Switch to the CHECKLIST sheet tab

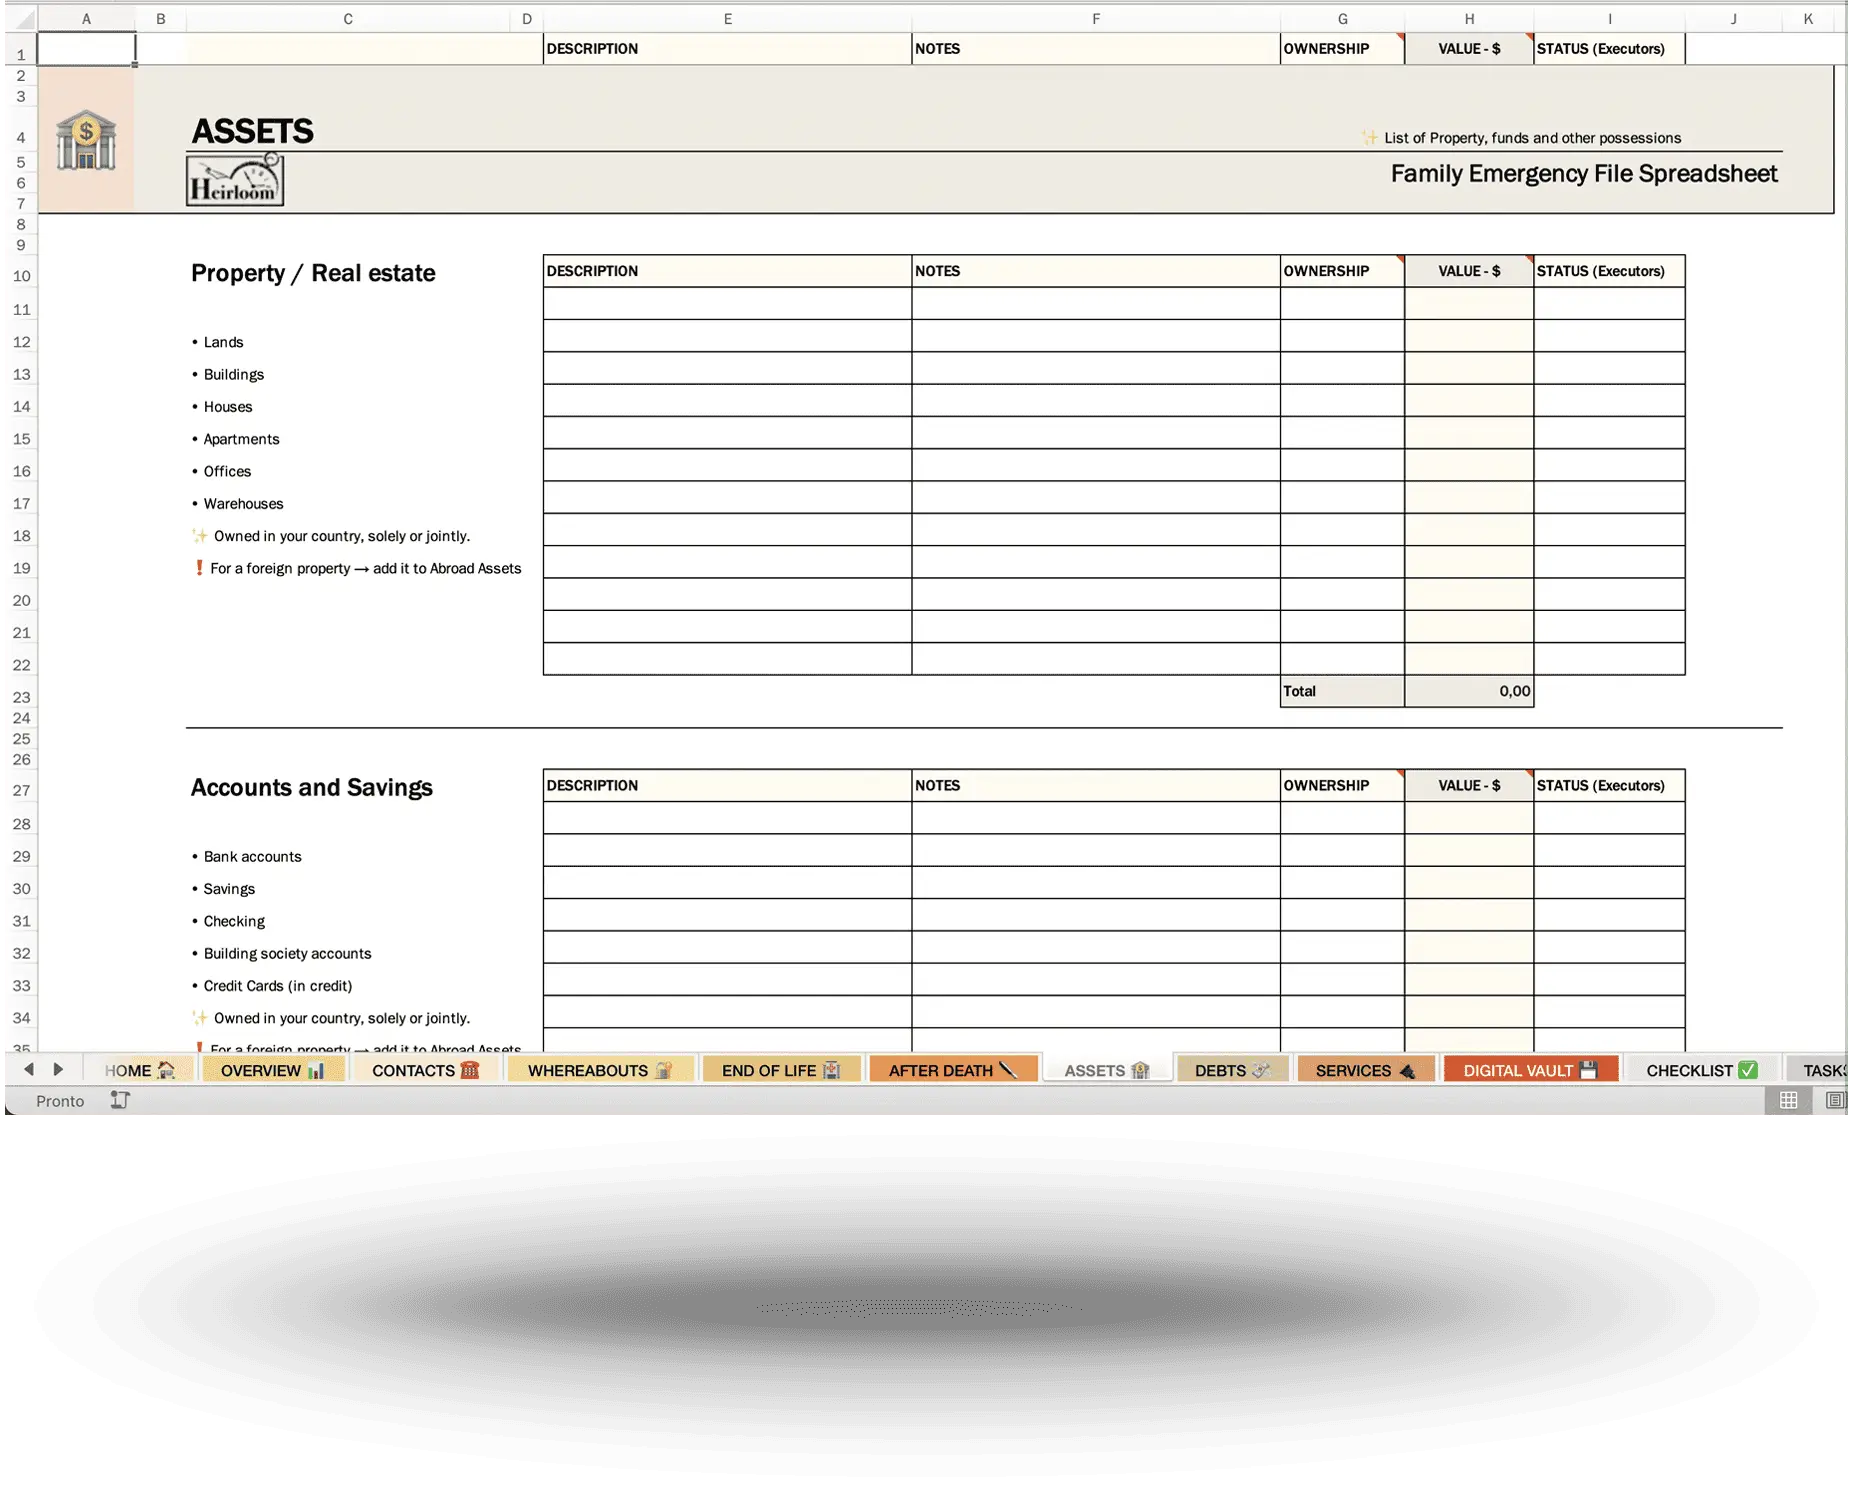pos(1700,1070)
